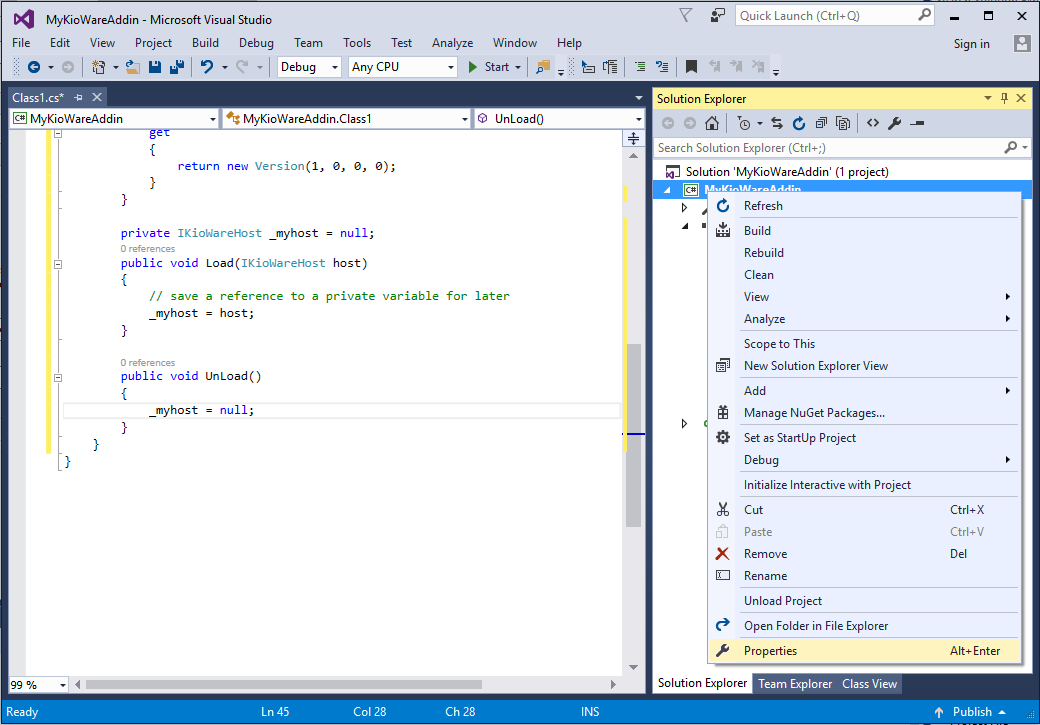The width and height of the screenshot is (1040, 725).
Task: Open the Analyze menu in menu bar
Action: (452, 43)
